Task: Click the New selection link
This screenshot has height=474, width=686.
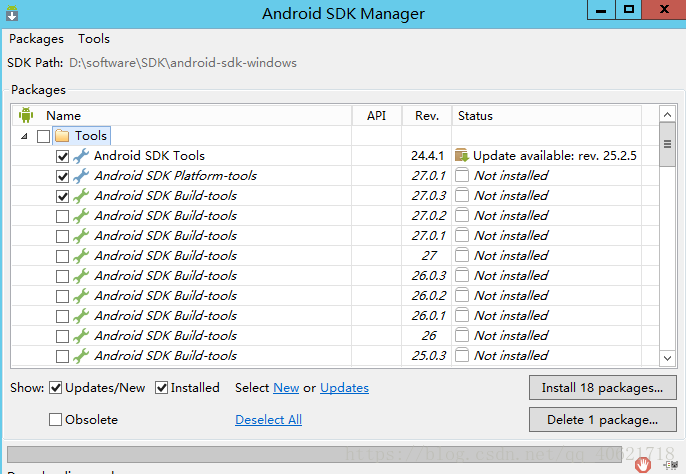Action: [x=286, y=388]
